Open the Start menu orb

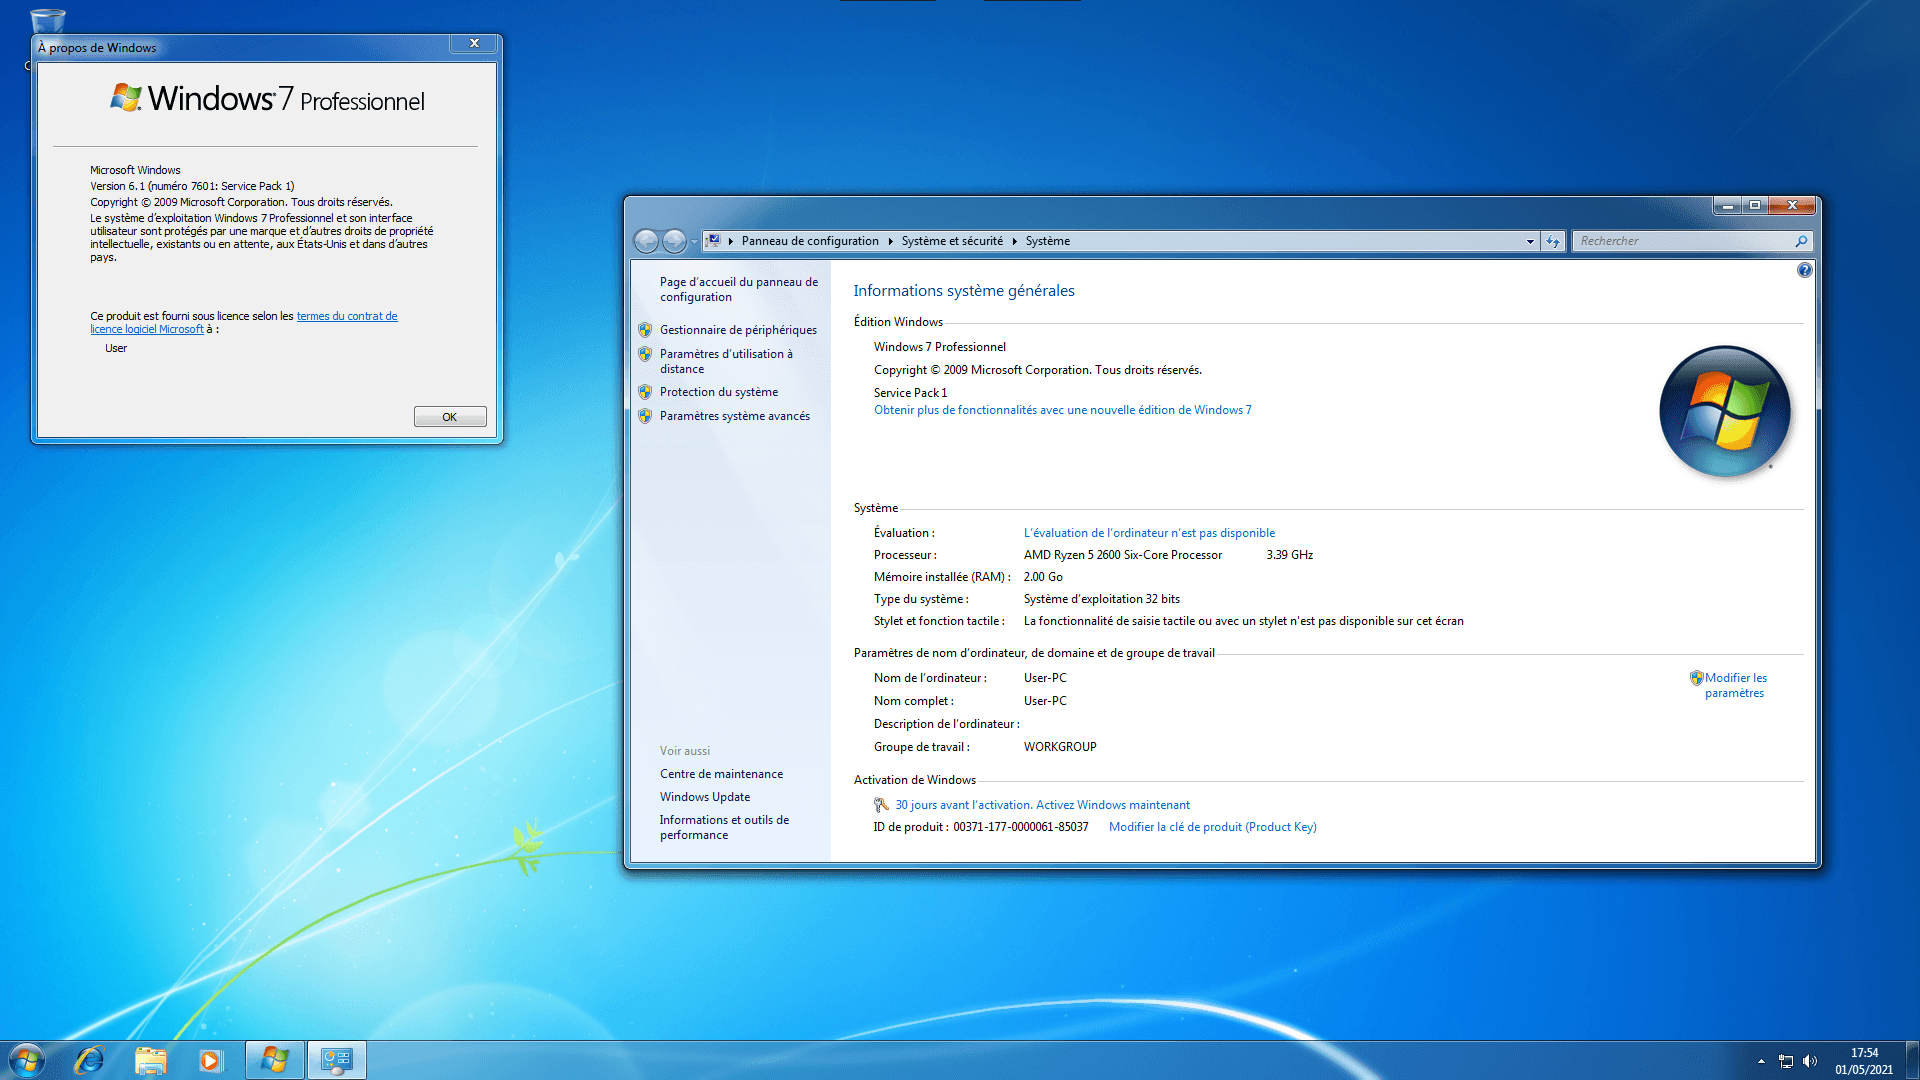point(27,1060)
